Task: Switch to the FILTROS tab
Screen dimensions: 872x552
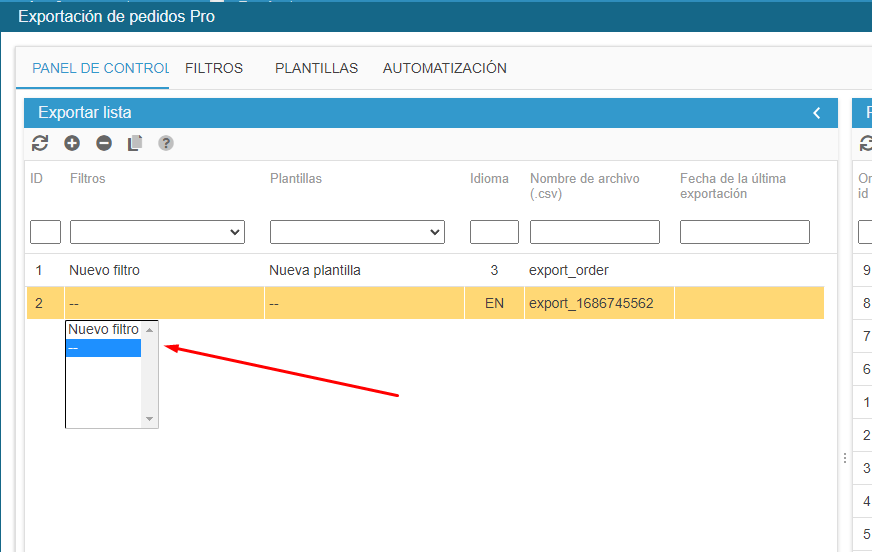Action: click(214, 68)
